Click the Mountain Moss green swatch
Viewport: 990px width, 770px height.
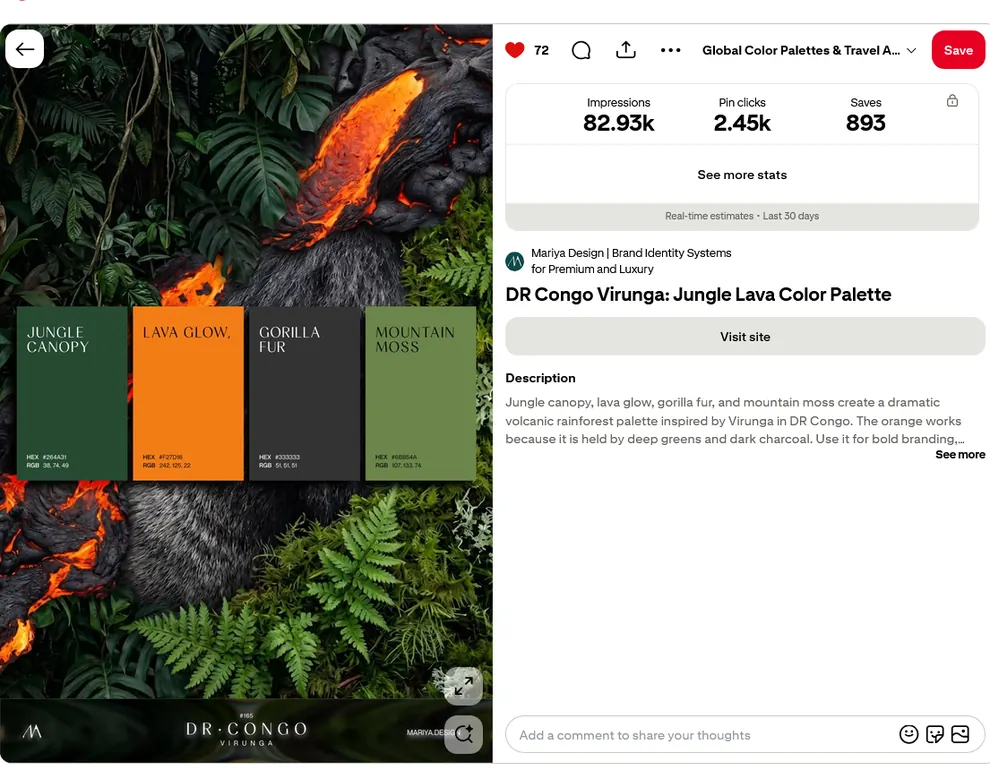[x=420, y=393]
